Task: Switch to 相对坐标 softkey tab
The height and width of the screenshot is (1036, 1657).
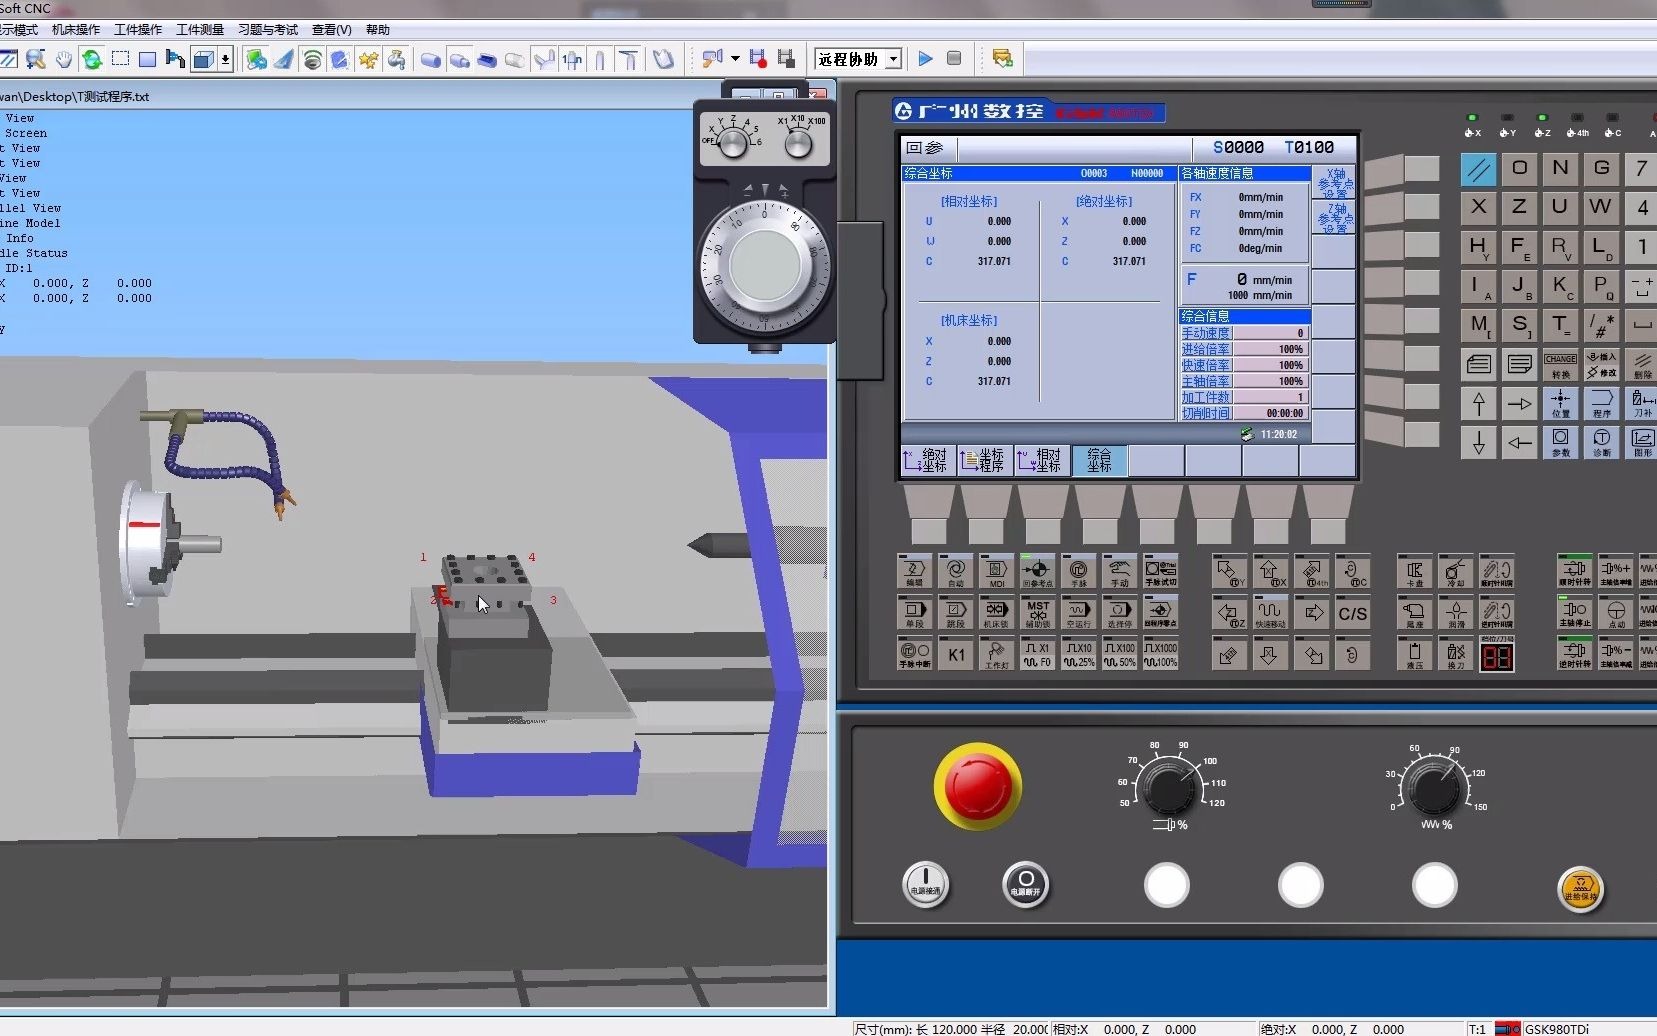Action: click(x=1042, y=460)
